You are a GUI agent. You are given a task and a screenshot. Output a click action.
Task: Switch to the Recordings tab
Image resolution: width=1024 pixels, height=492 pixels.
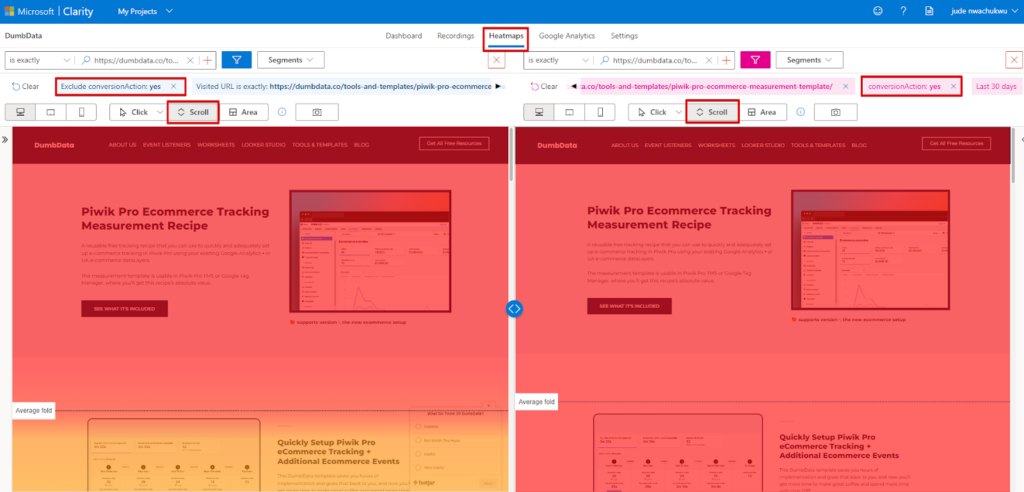456,36
